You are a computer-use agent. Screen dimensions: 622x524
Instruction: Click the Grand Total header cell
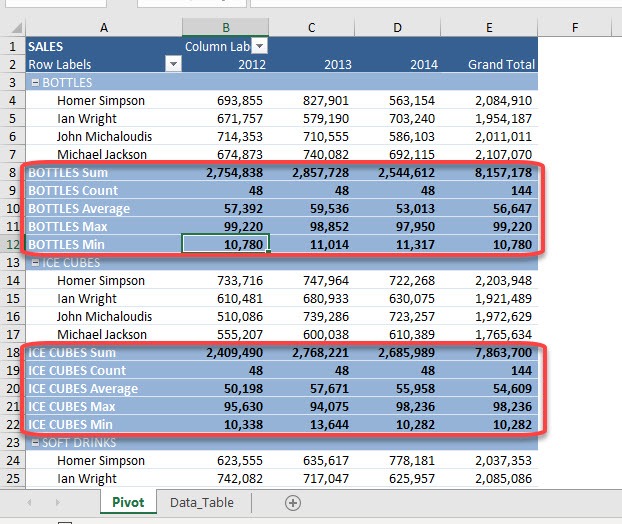(489, 64)
